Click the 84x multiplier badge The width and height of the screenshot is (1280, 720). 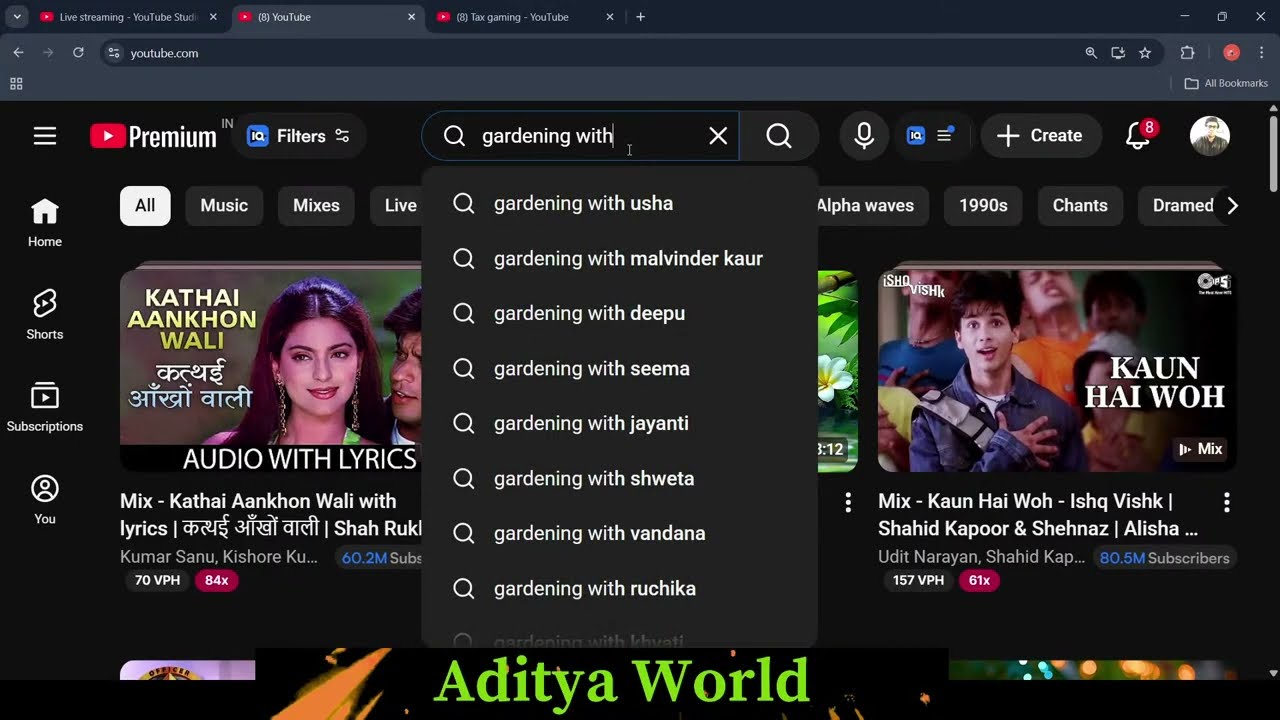click(217, 580)
